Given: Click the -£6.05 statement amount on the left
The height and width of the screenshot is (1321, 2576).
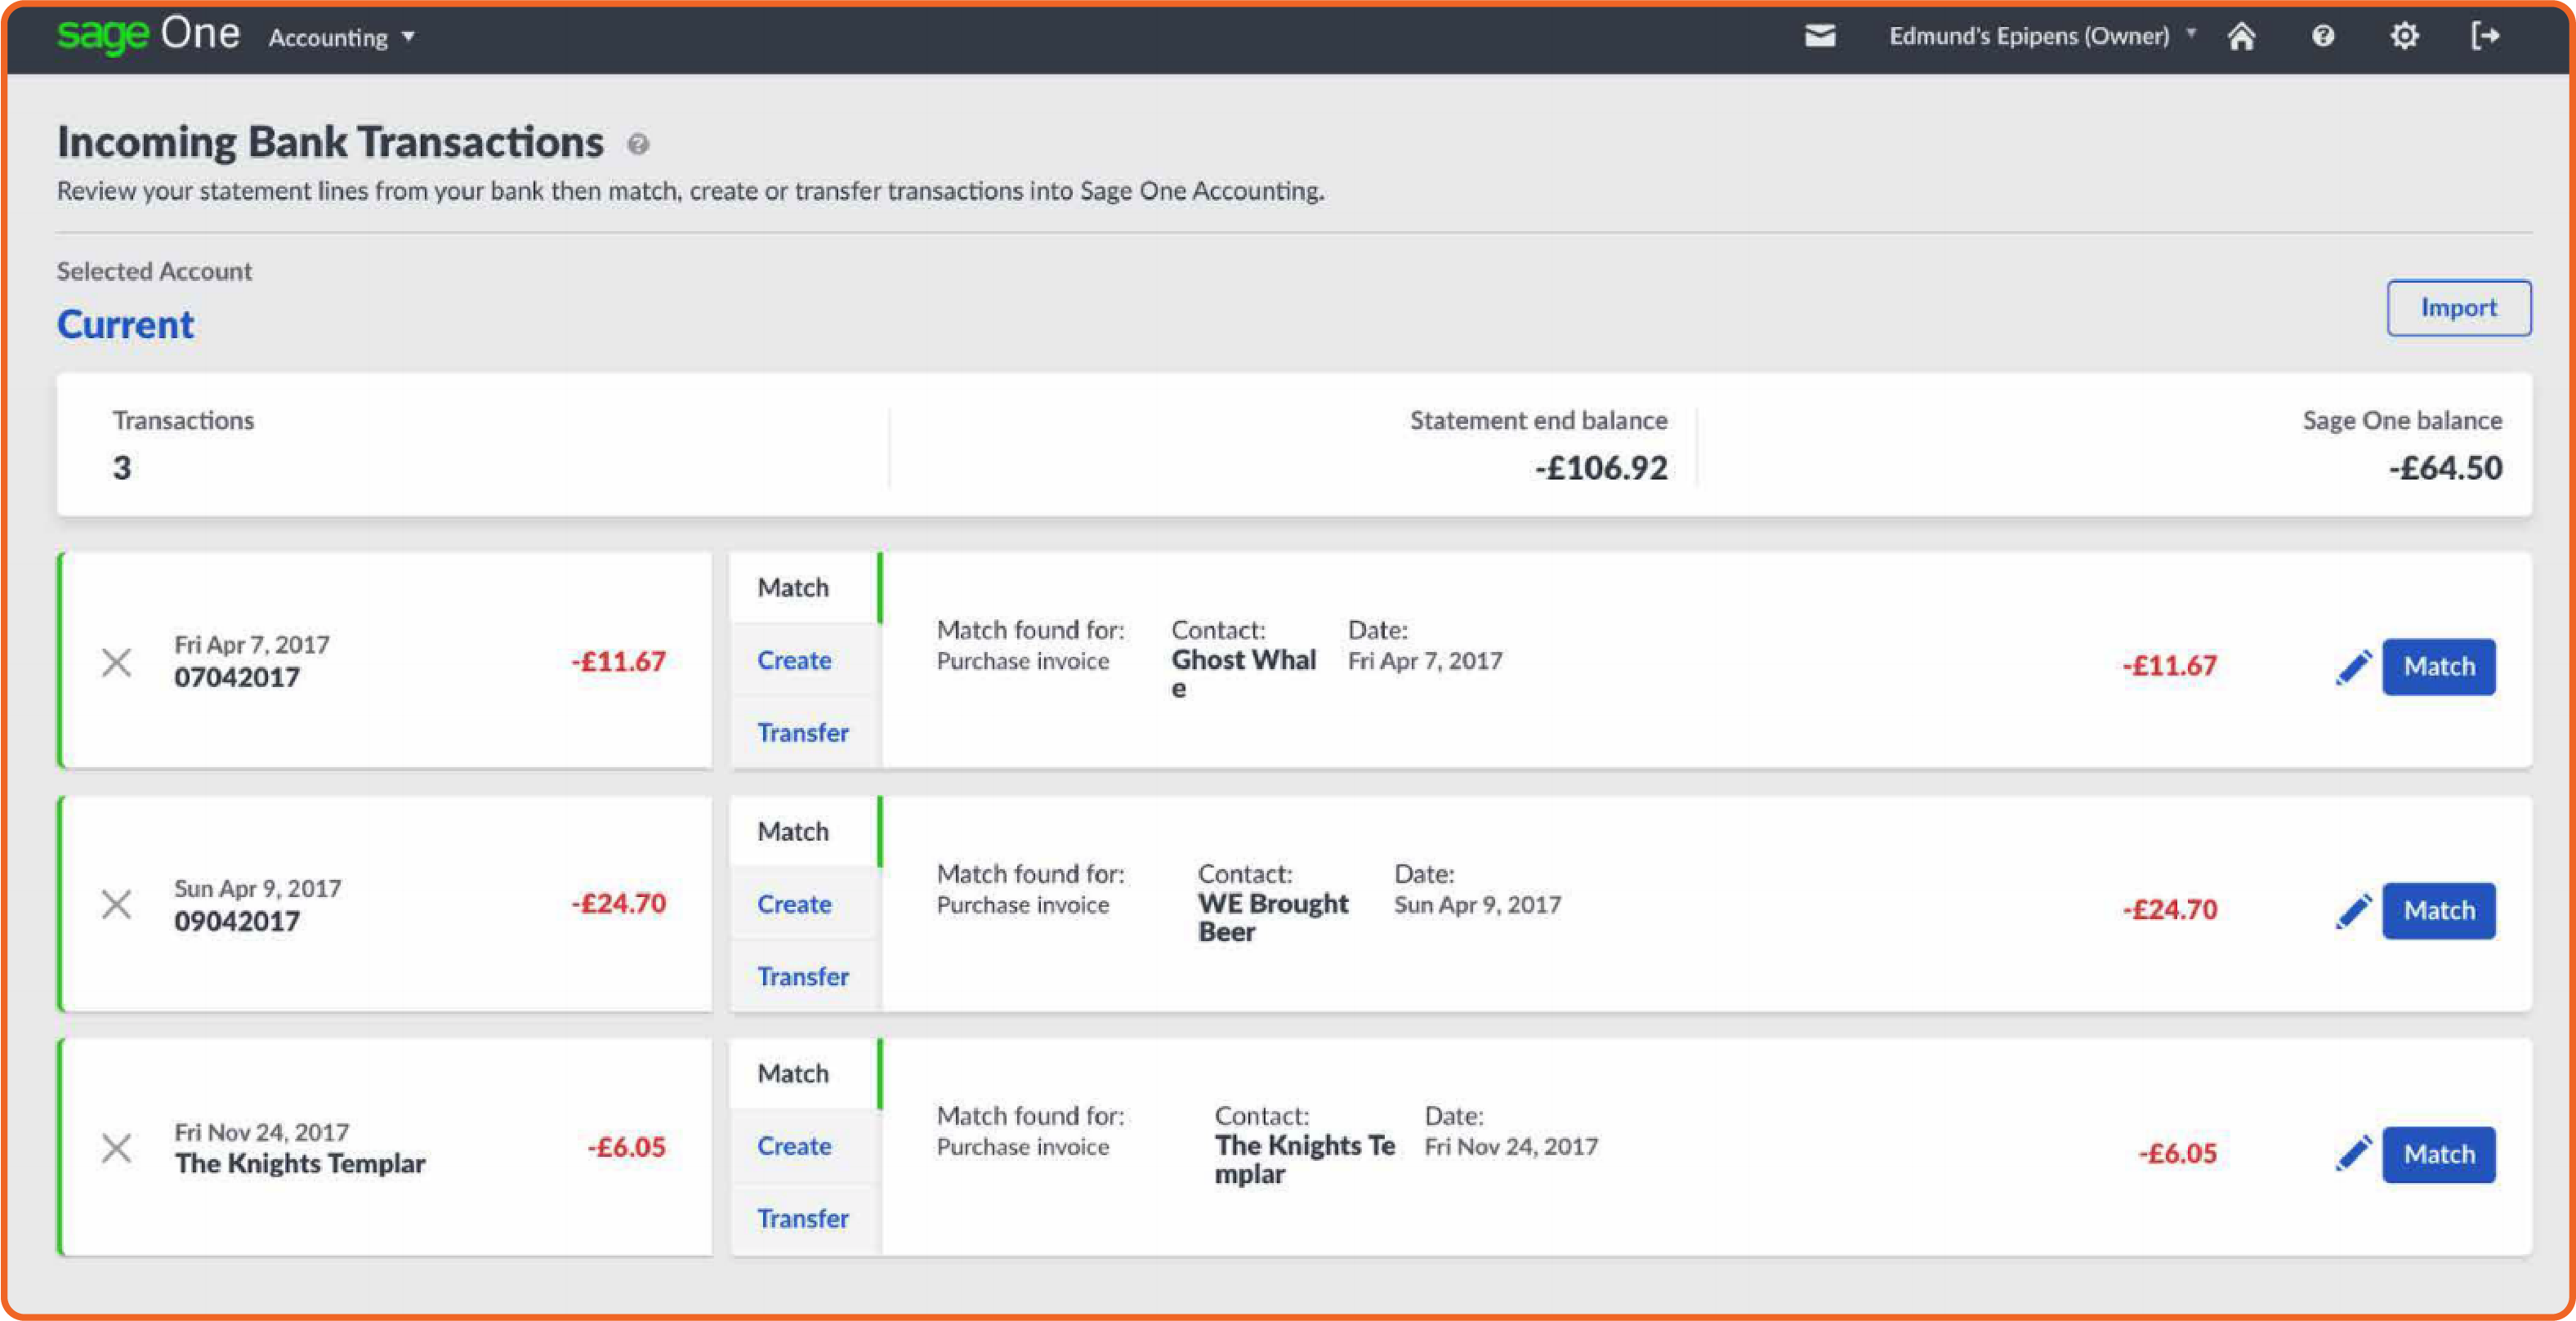Looking at the screenshot, I should coord(626,1148).
